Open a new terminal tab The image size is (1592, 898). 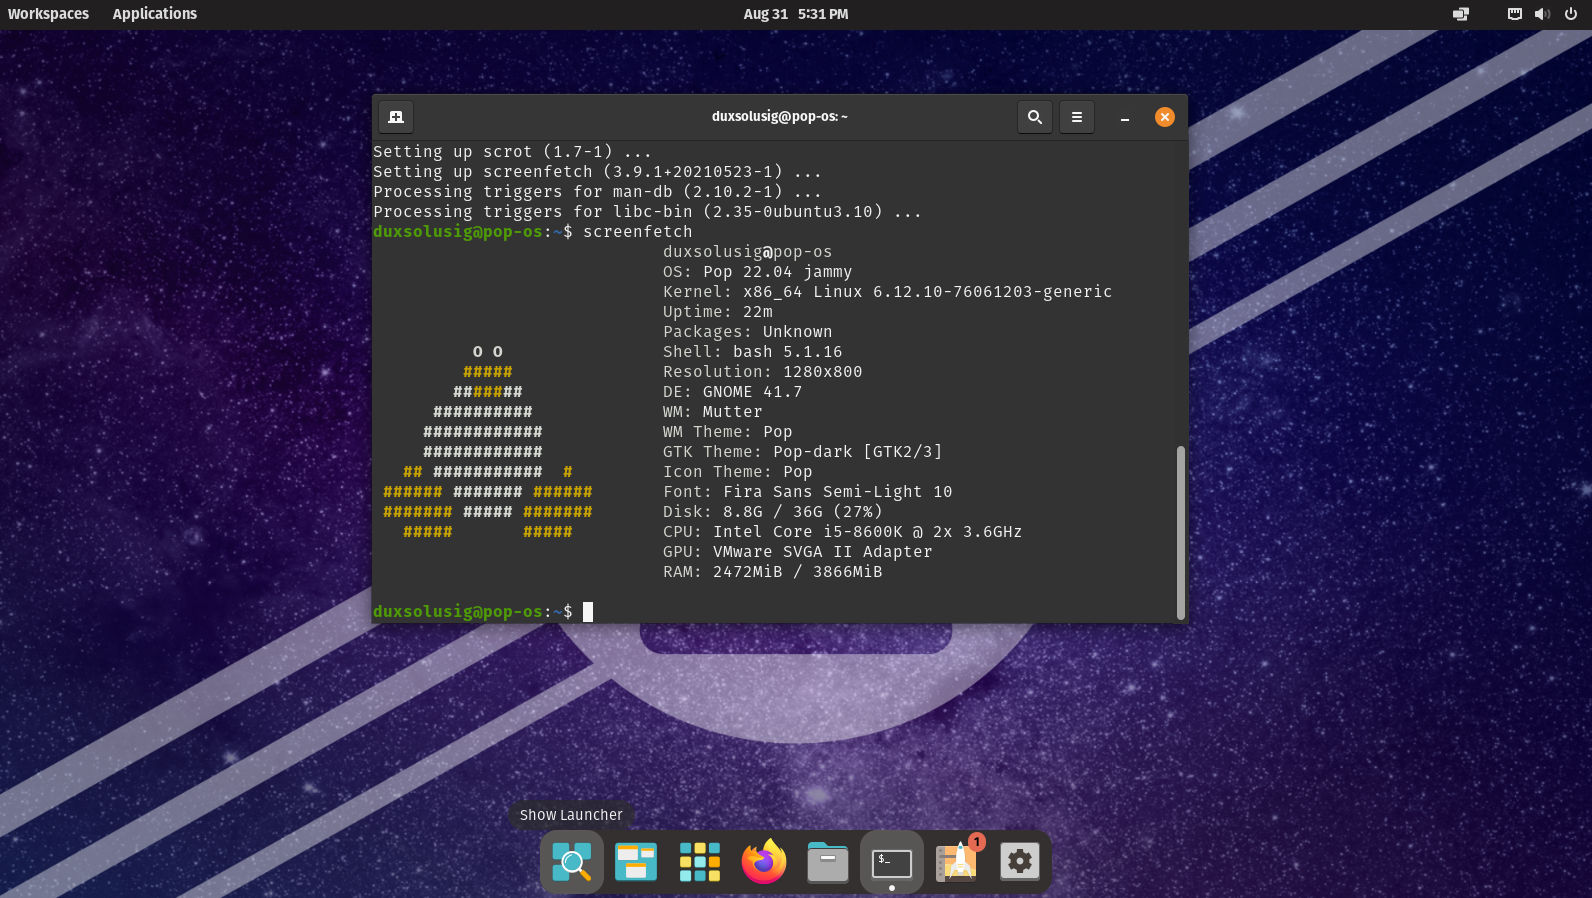click(396, 117)
